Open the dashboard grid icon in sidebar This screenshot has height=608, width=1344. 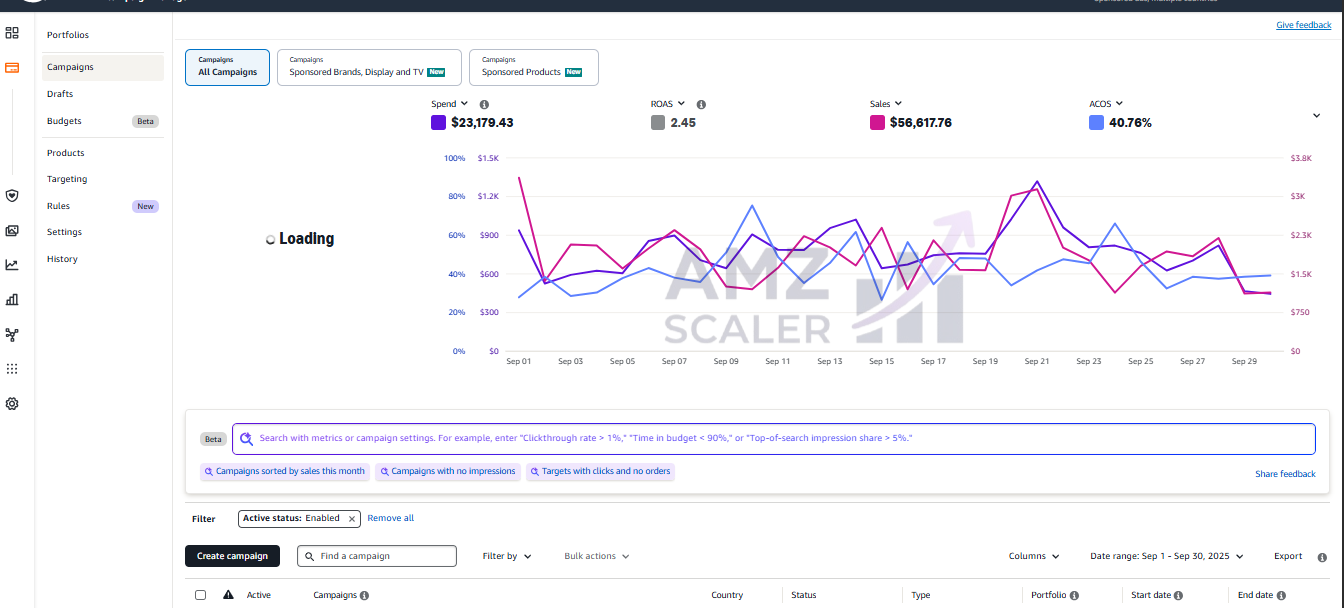[12, 33]
